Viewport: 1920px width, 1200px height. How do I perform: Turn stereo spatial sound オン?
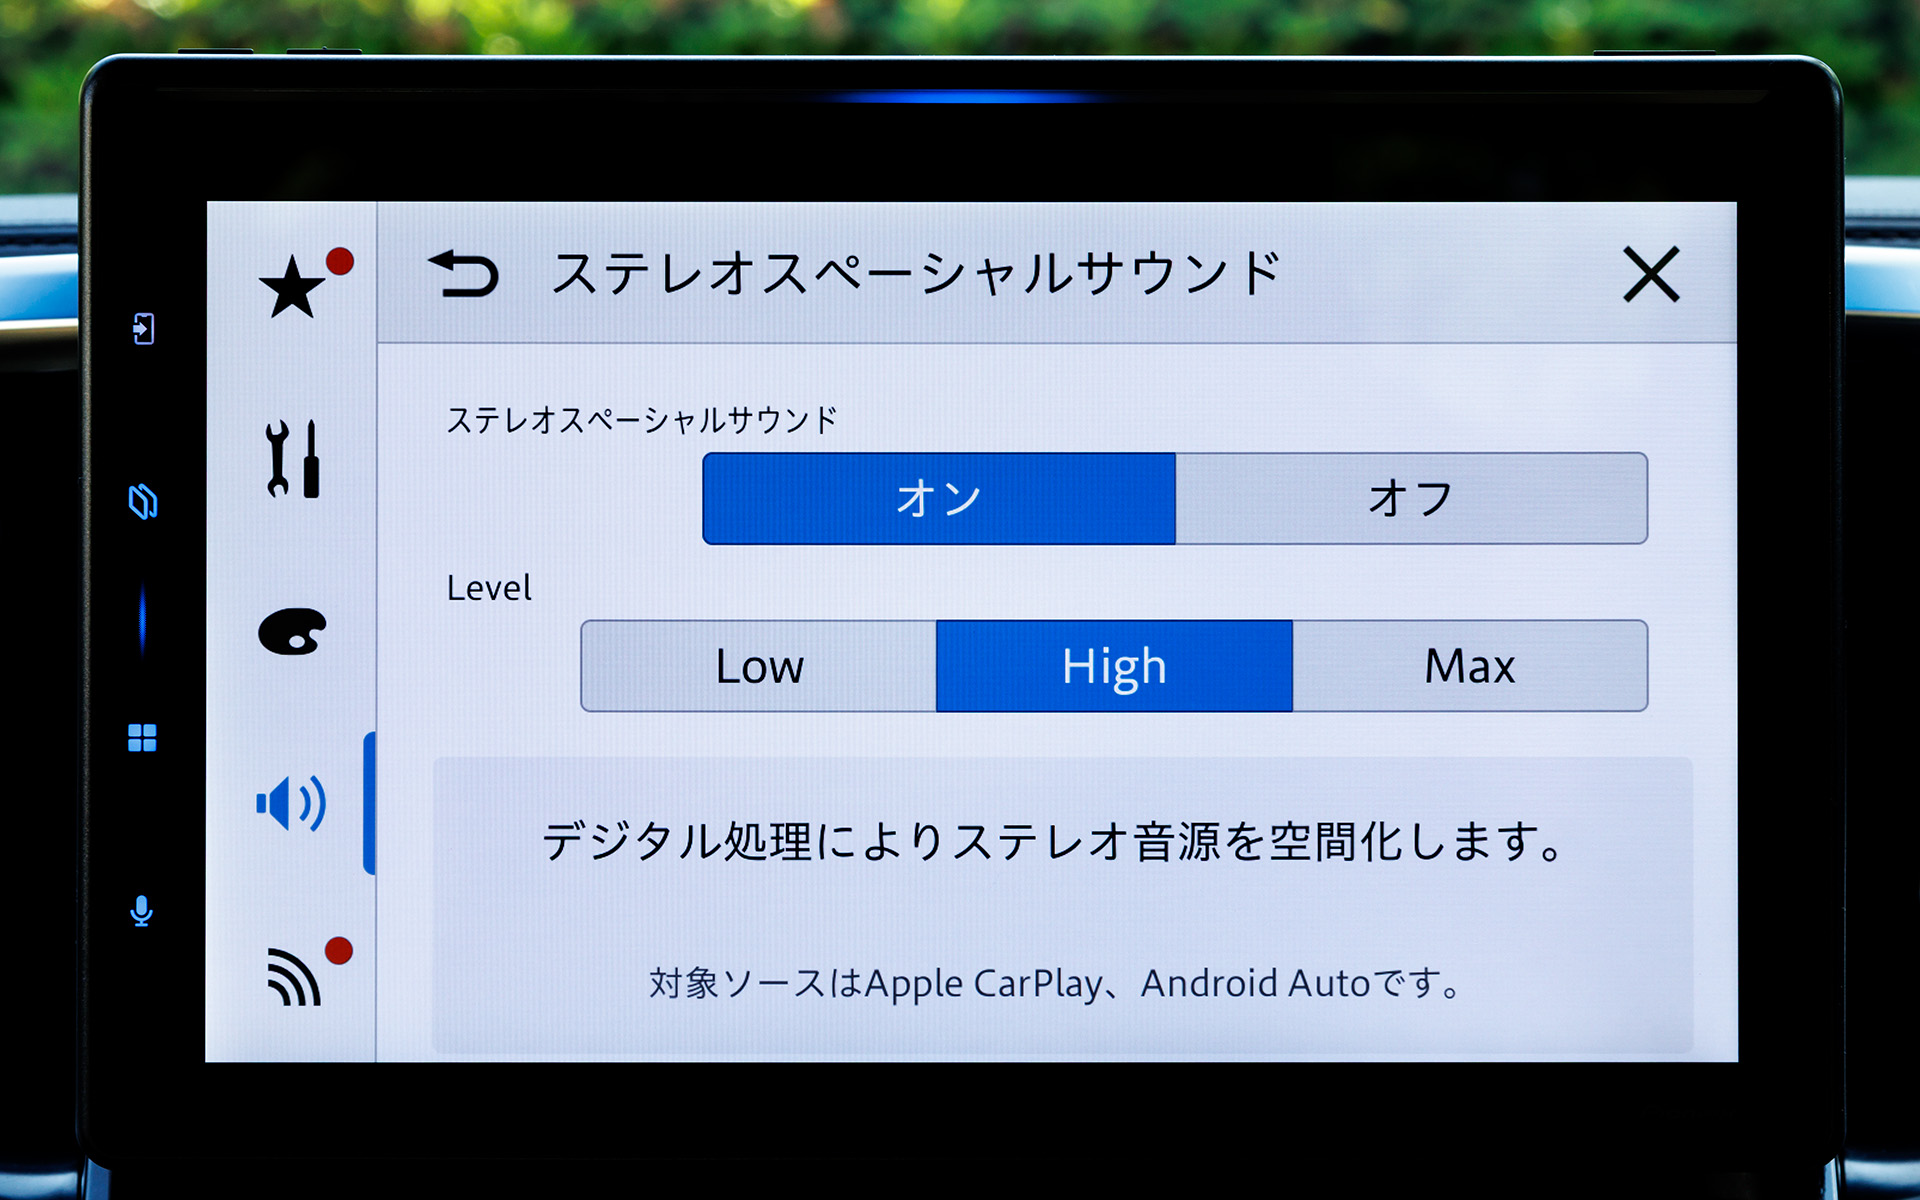(x=939, y=498)
